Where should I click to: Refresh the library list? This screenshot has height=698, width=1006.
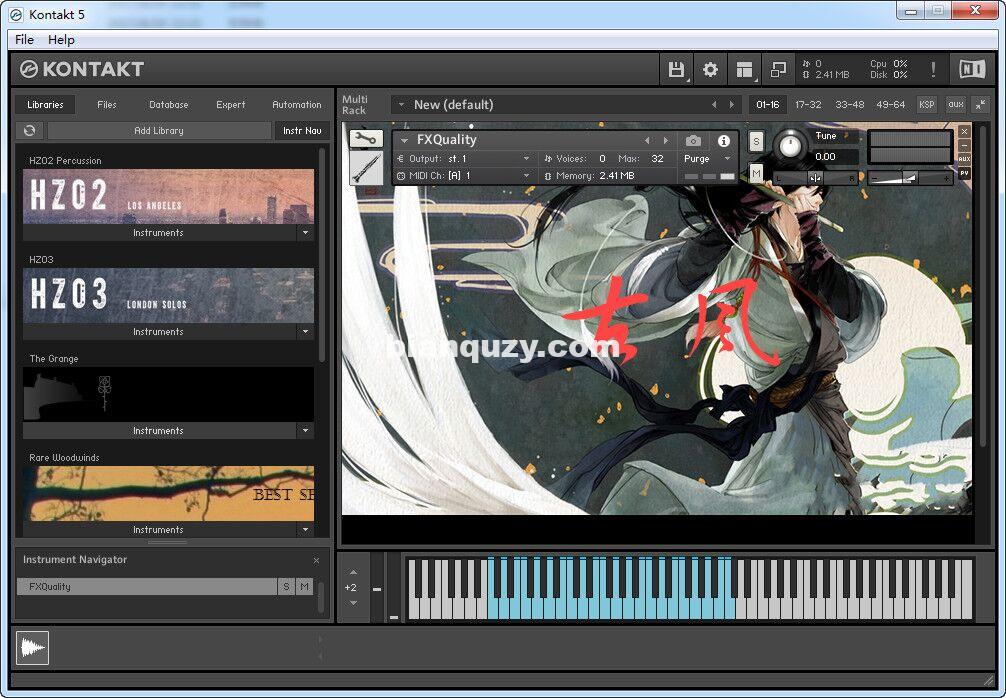click(x=30, y=130)
